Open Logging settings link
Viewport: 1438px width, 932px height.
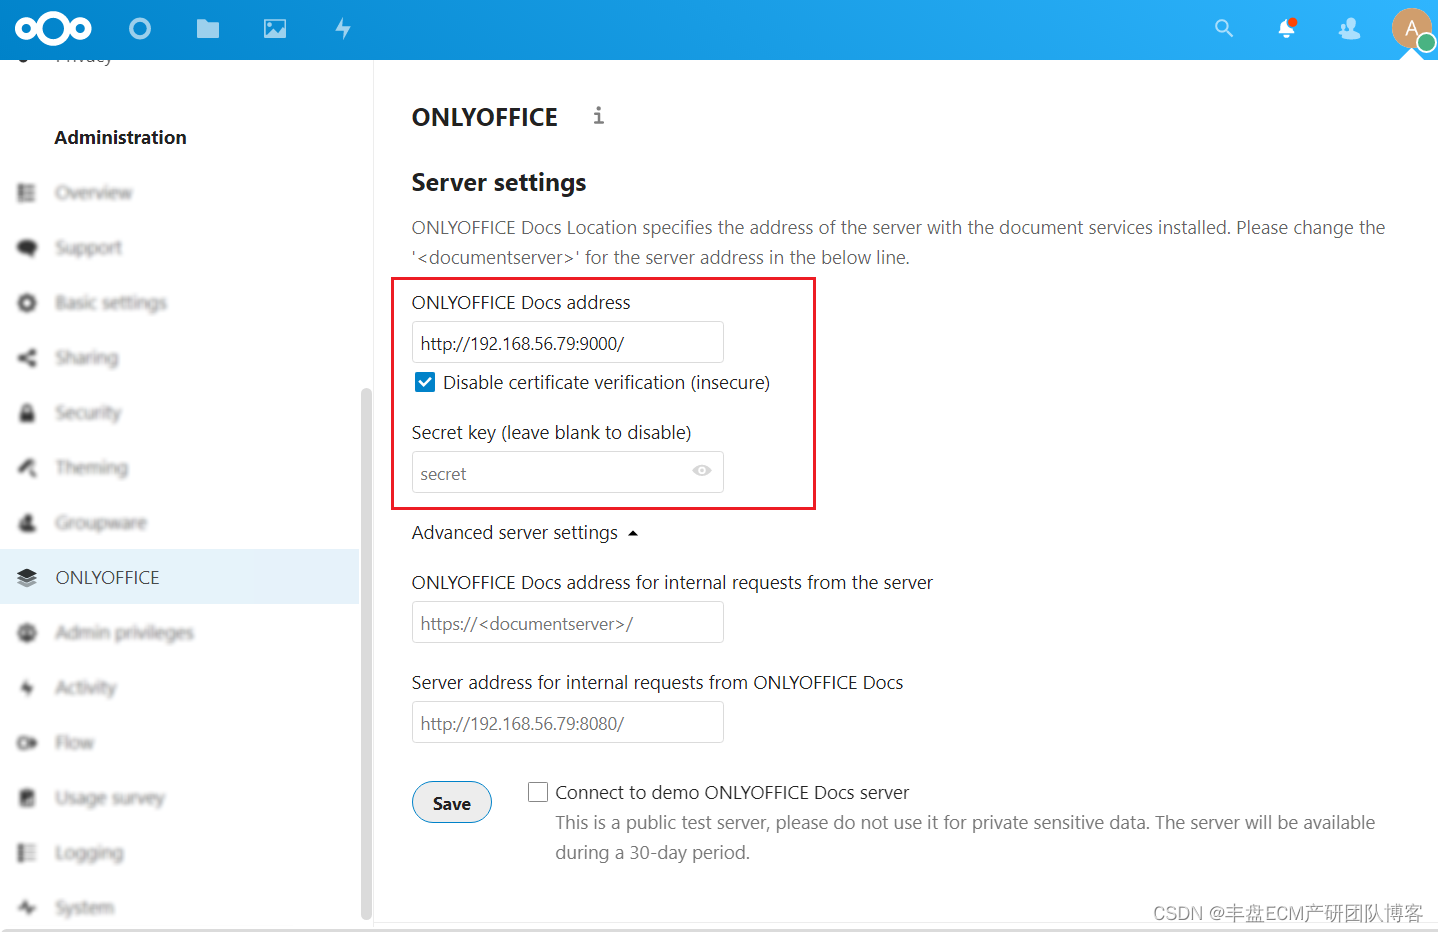89,852
